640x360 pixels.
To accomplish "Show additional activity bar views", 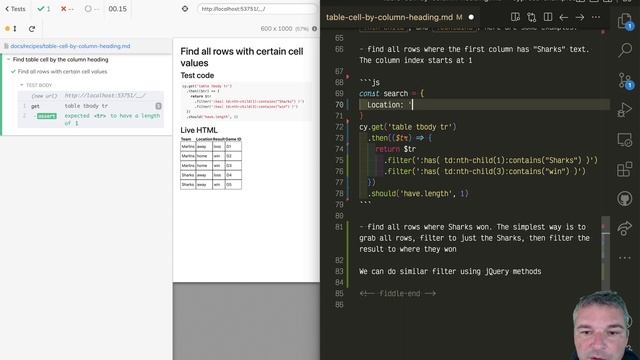I will (625, 258).
